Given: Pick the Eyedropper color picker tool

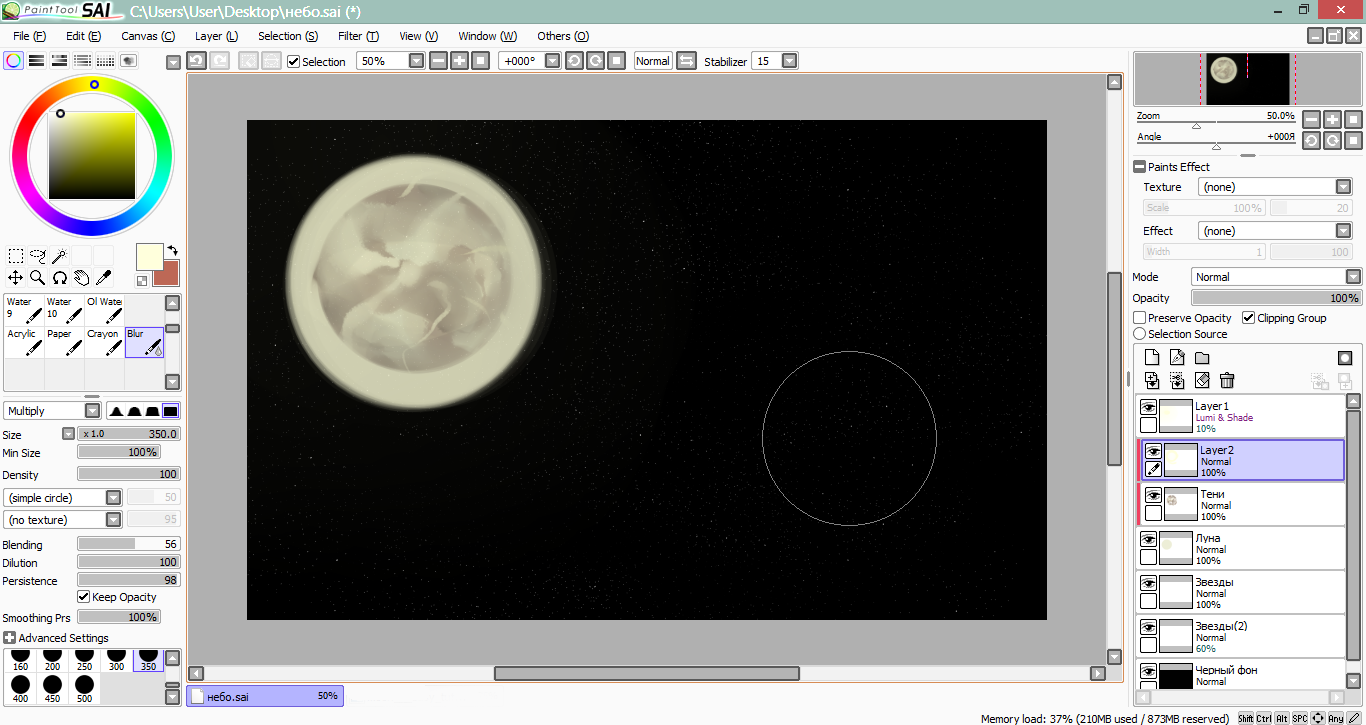Looking at the screenshot, I should click(103, 278).
